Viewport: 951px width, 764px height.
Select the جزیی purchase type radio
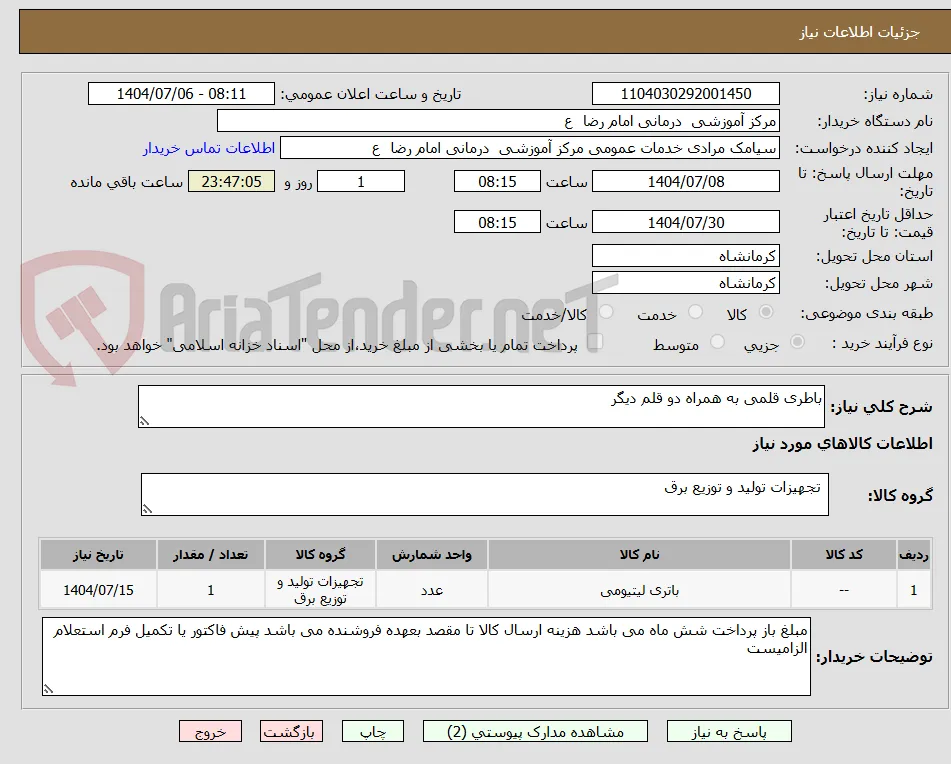click(x=798, y=342)
